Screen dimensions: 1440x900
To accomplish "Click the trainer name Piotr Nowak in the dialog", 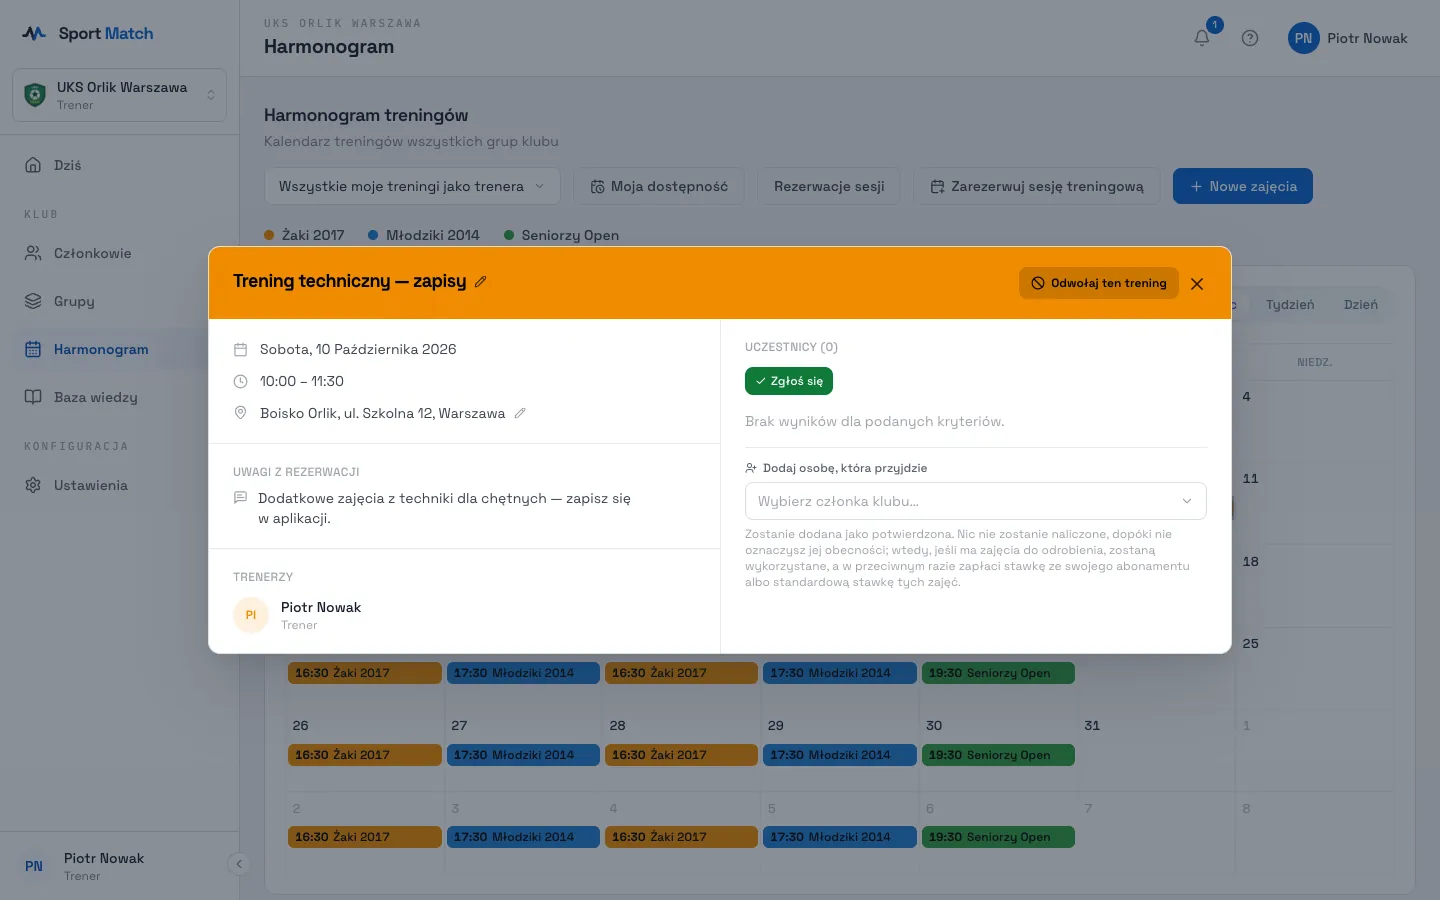I will (x=321, y=607).
